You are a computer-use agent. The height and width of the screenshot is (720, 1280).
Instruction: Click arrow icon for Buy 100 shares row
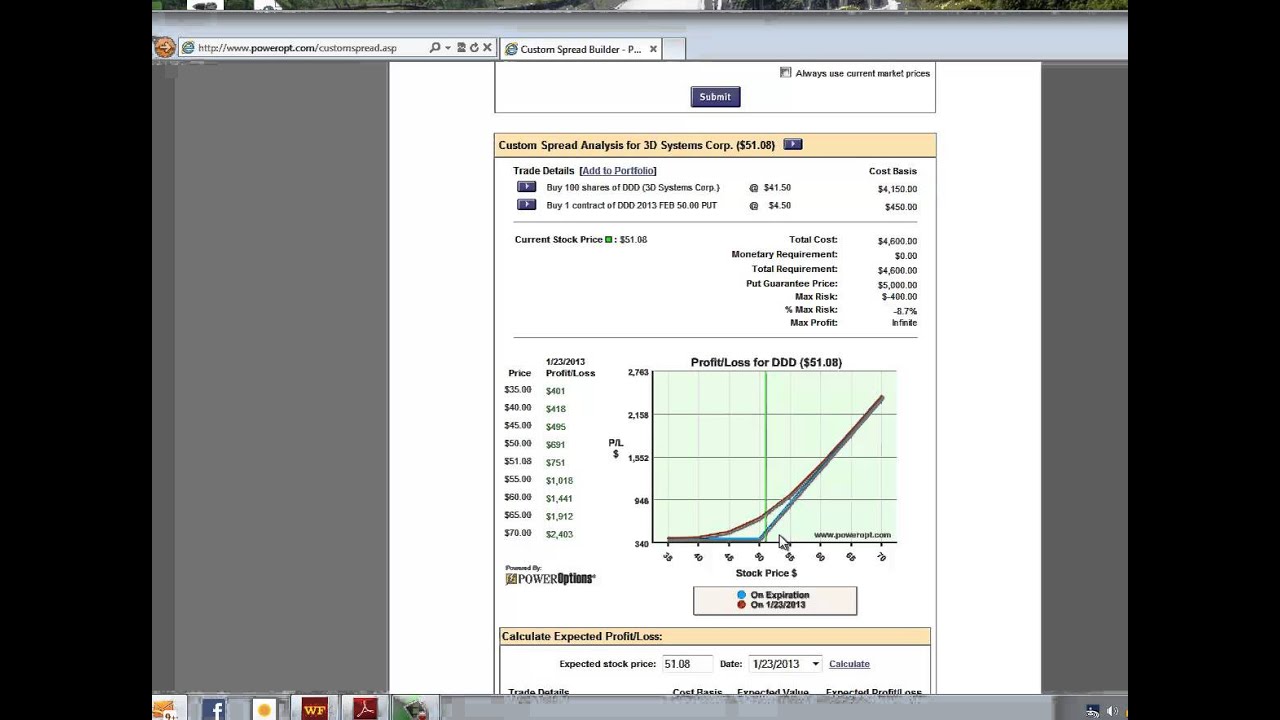point(526,187)
